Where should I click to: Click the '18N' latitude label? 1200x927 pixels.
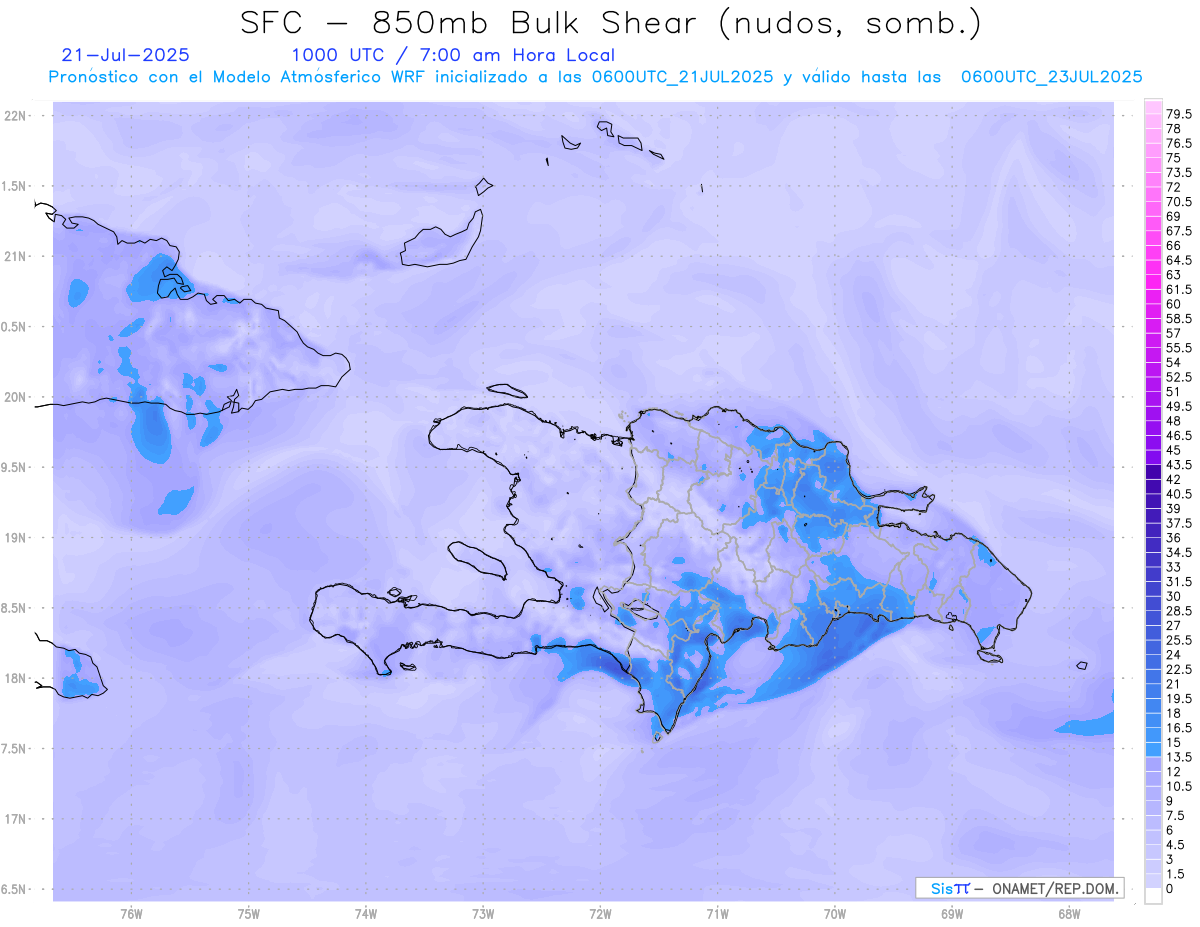coord(17,679)
